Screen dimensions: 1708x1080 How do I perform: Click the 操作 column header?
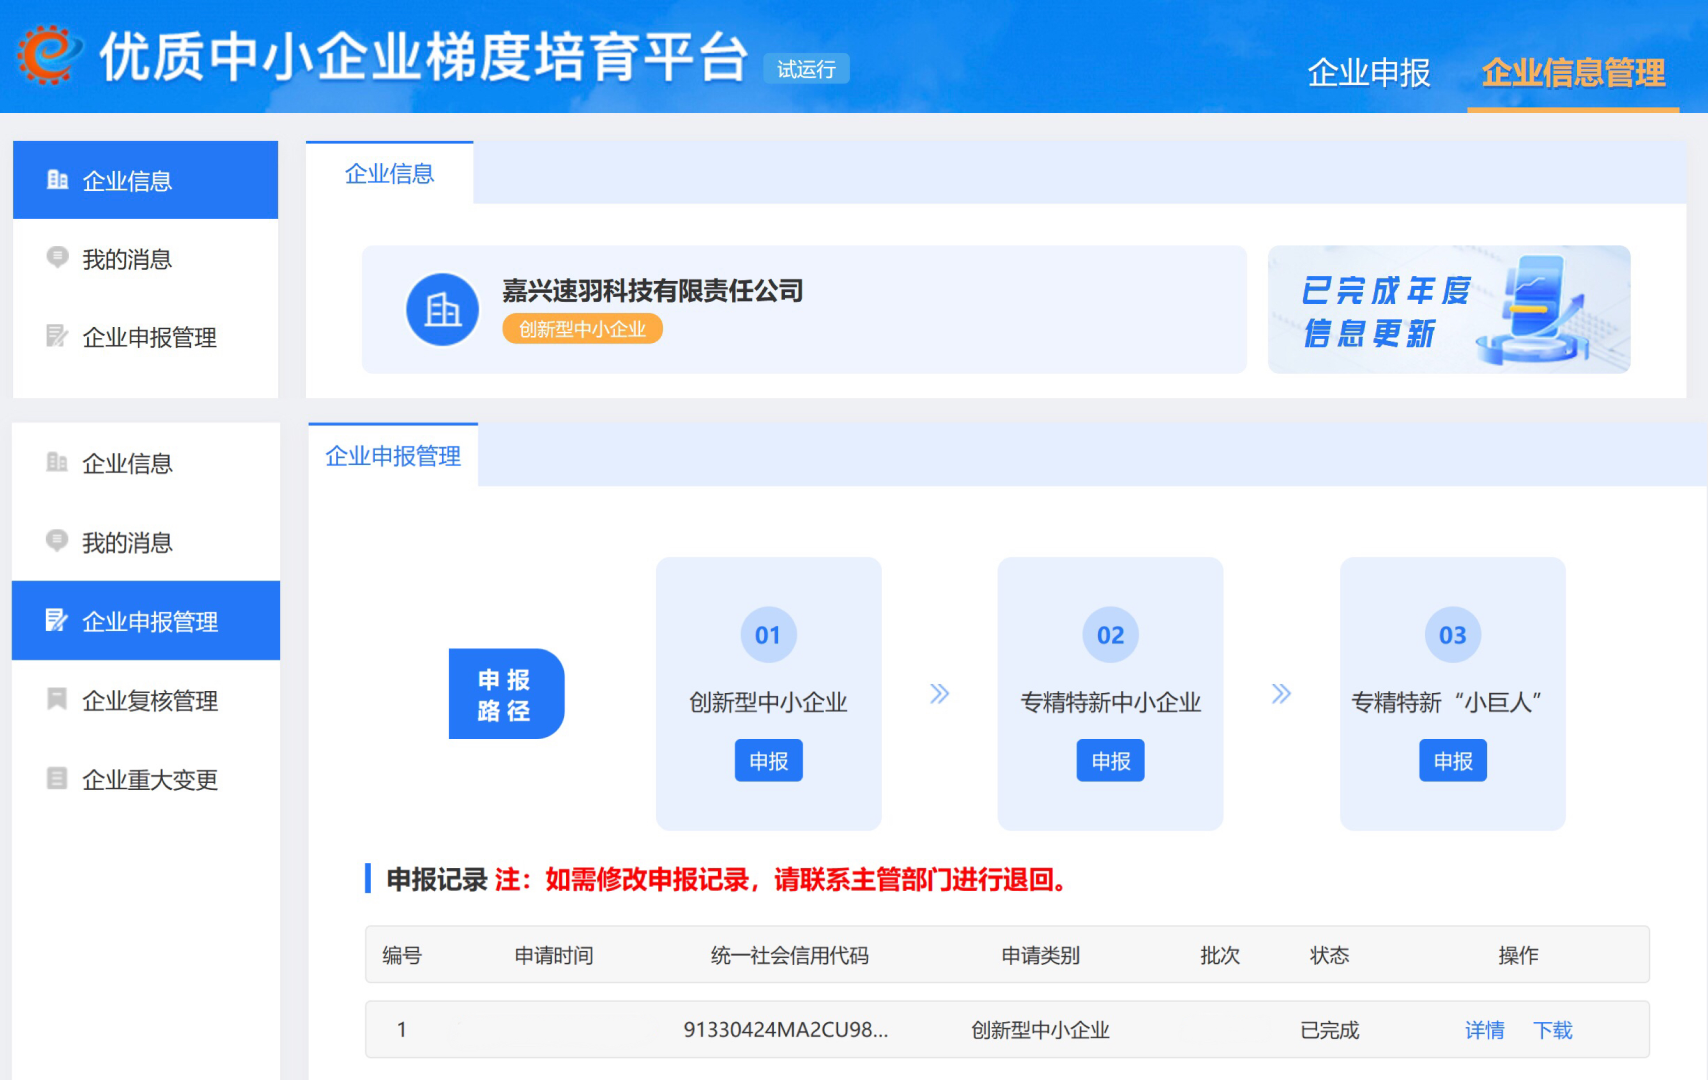1518,956
